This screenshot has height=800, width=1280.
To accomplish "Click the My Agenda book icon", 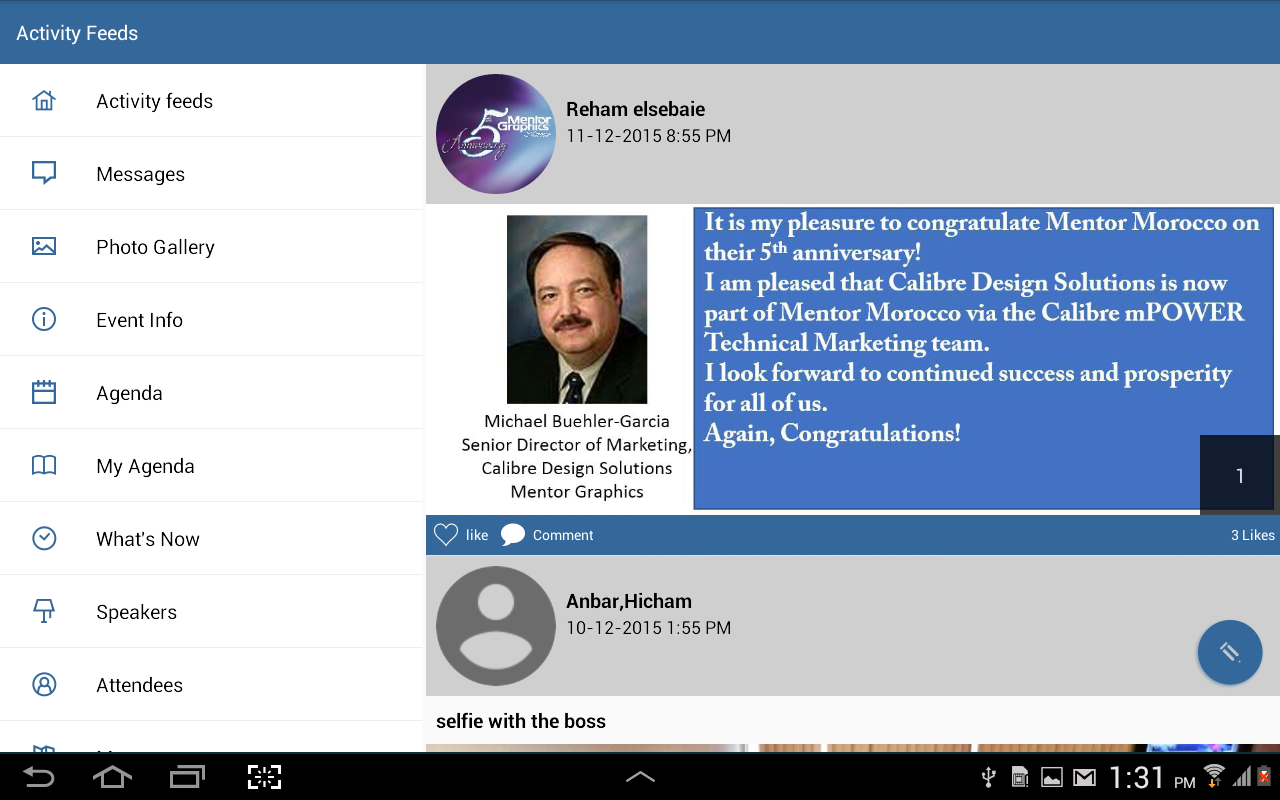I will click(44, 465).
